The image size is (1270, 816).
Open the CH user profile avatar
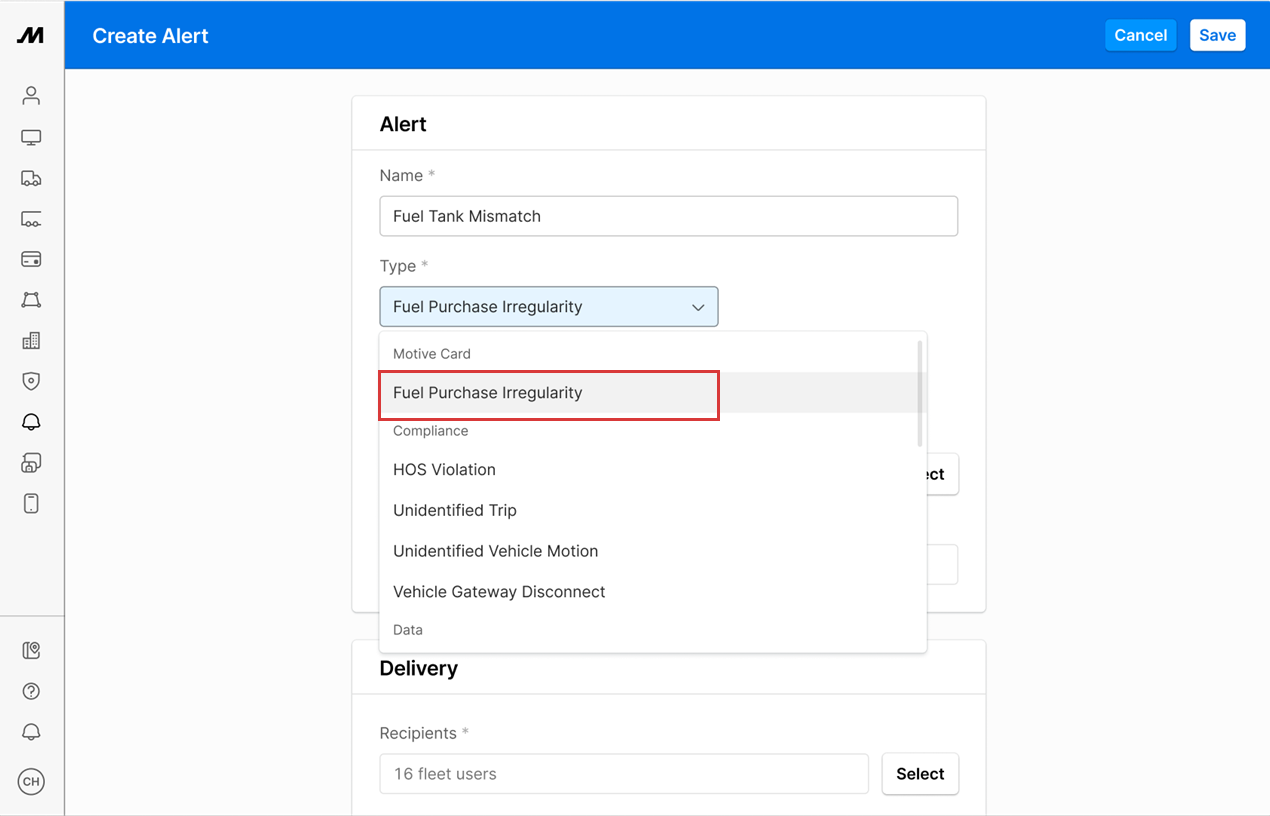(x=31, y=782)
